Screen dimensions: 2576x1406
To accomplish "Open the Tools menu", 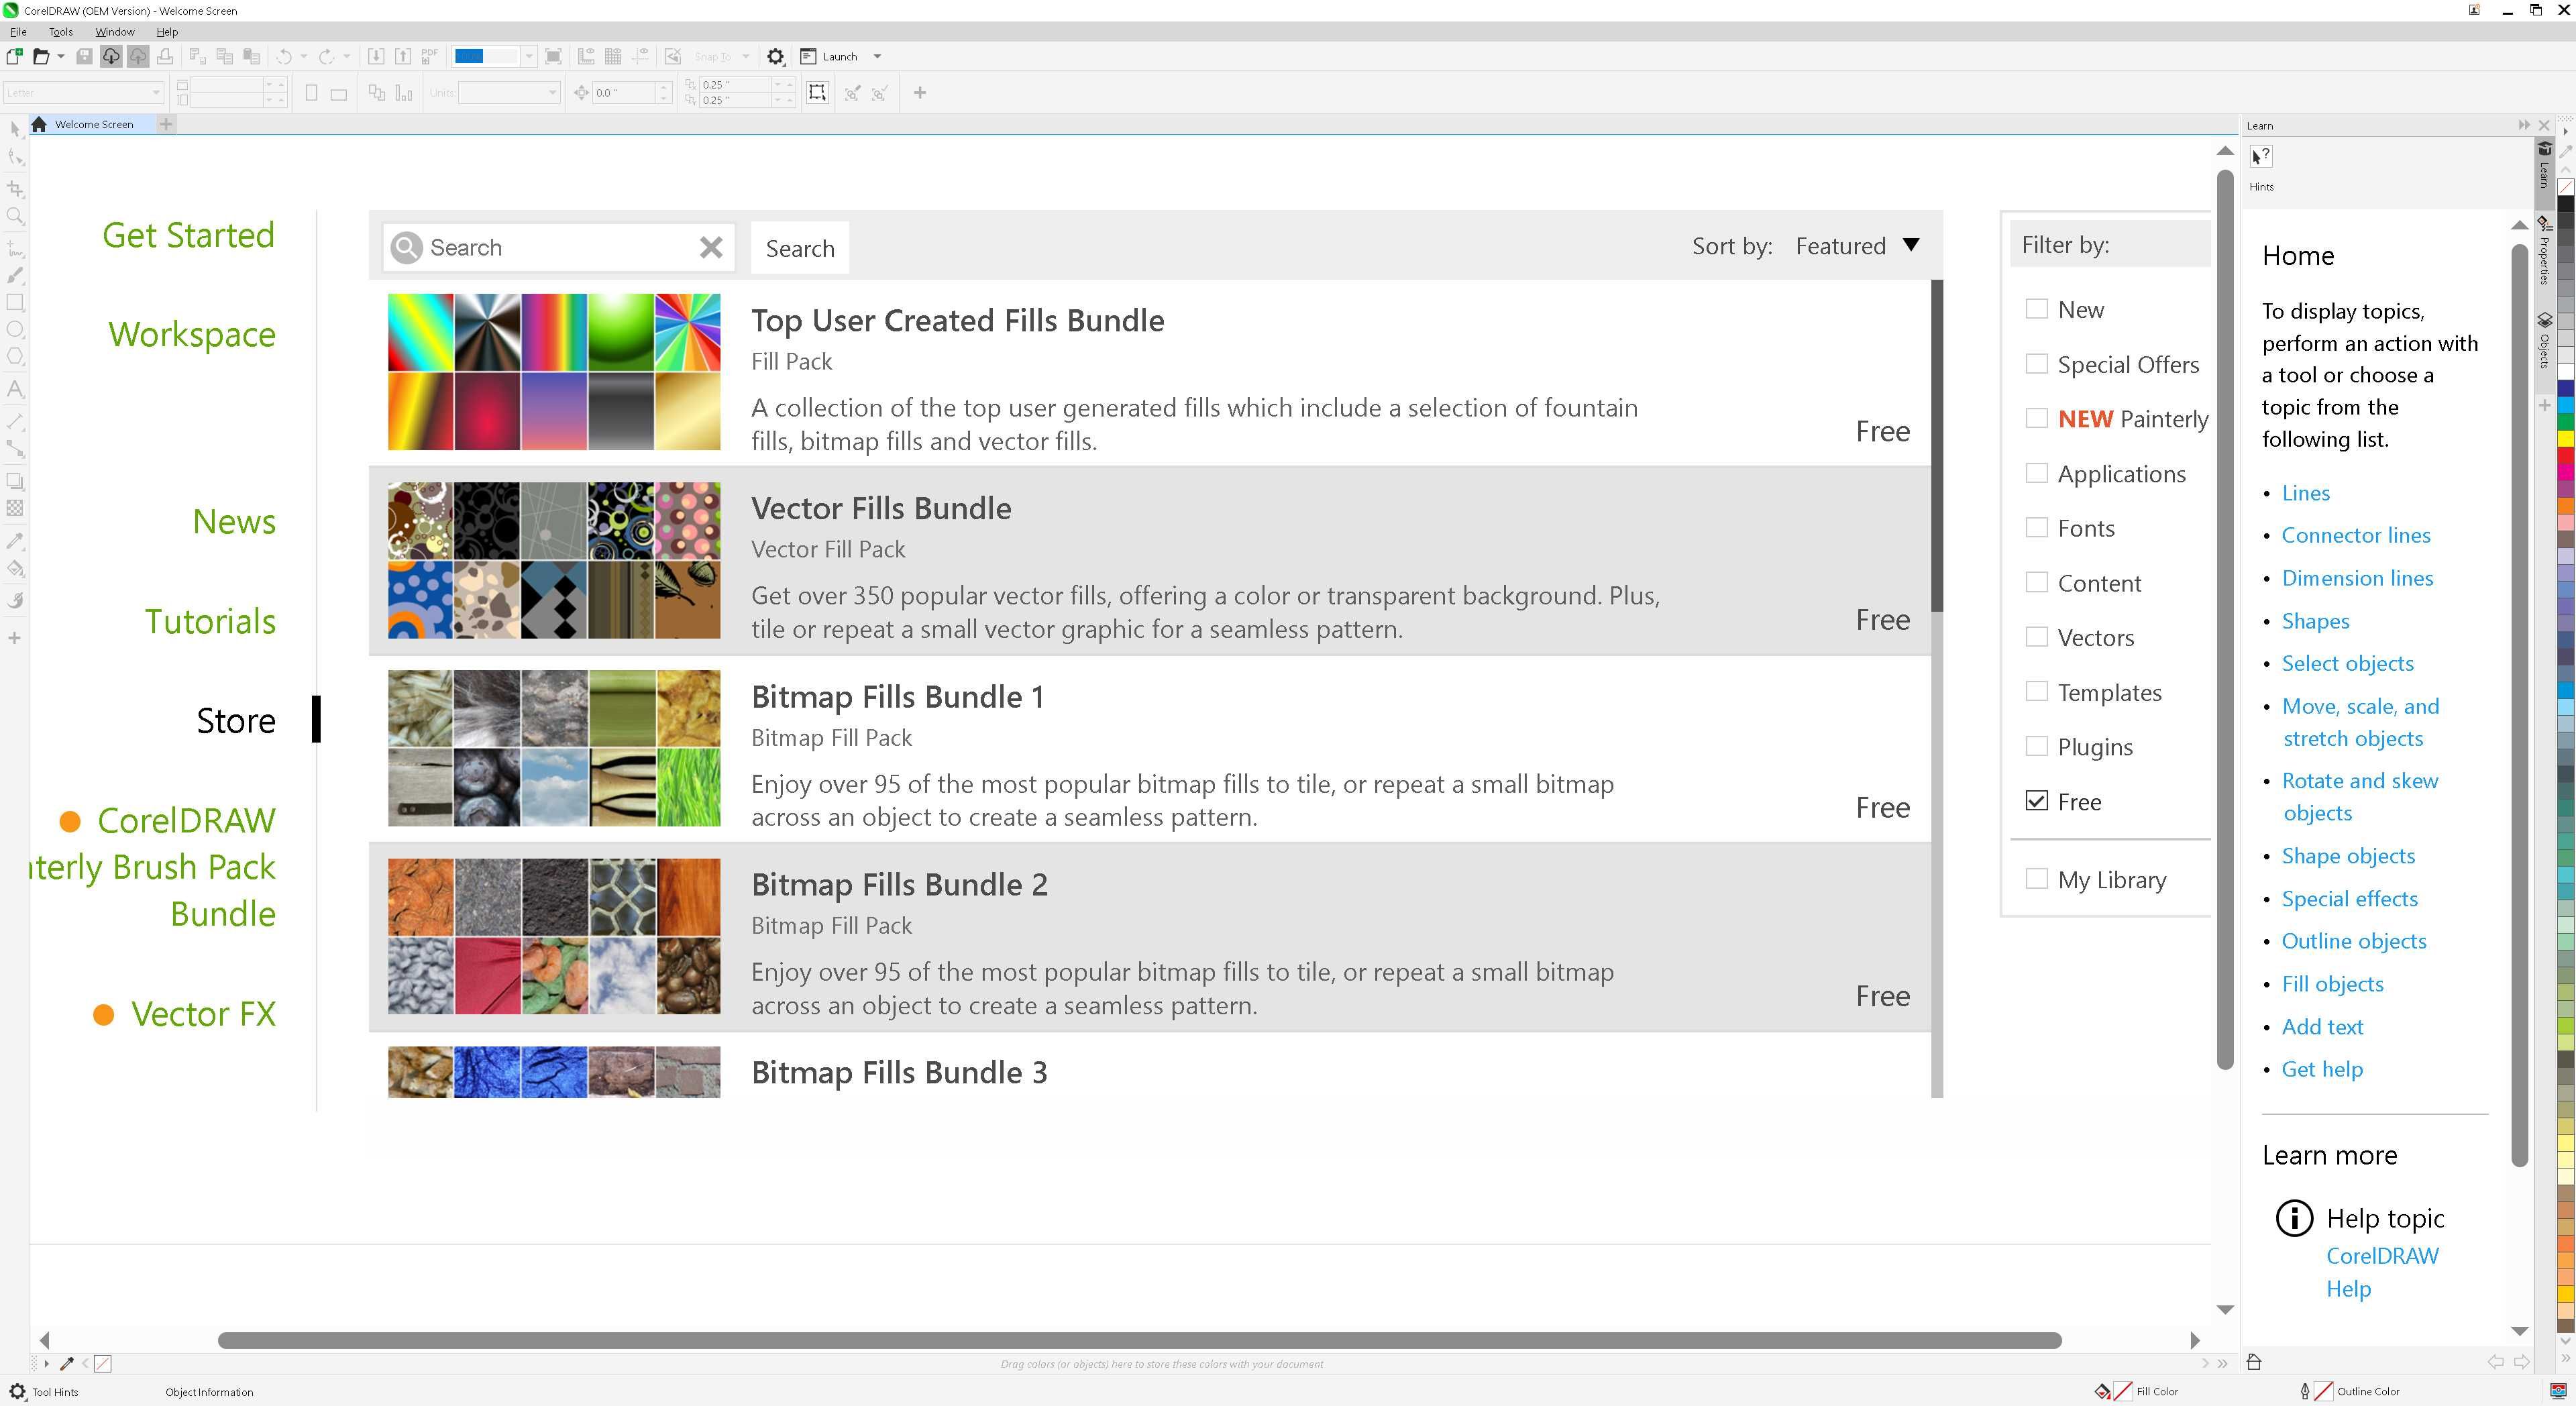I will 61,32.
